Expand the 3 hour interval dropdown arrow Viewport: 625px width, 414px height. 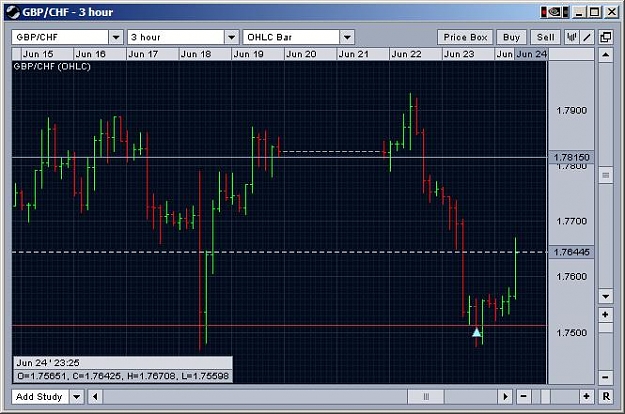click(x=232, y=37)
